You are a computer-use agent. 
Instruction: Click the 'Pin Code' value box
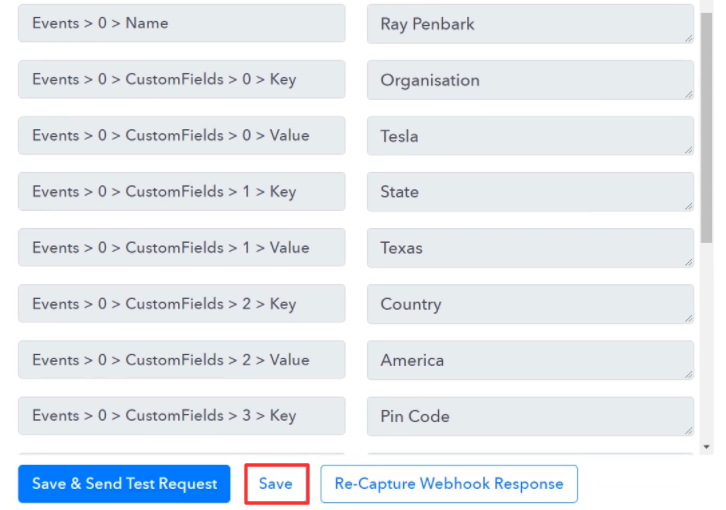530,416
